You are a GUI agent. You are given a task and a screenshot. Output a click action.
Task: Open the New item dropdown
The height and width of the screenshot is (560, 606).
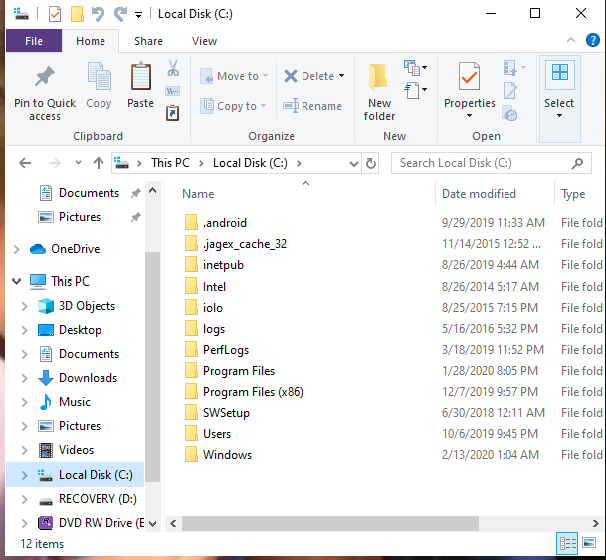416,68
